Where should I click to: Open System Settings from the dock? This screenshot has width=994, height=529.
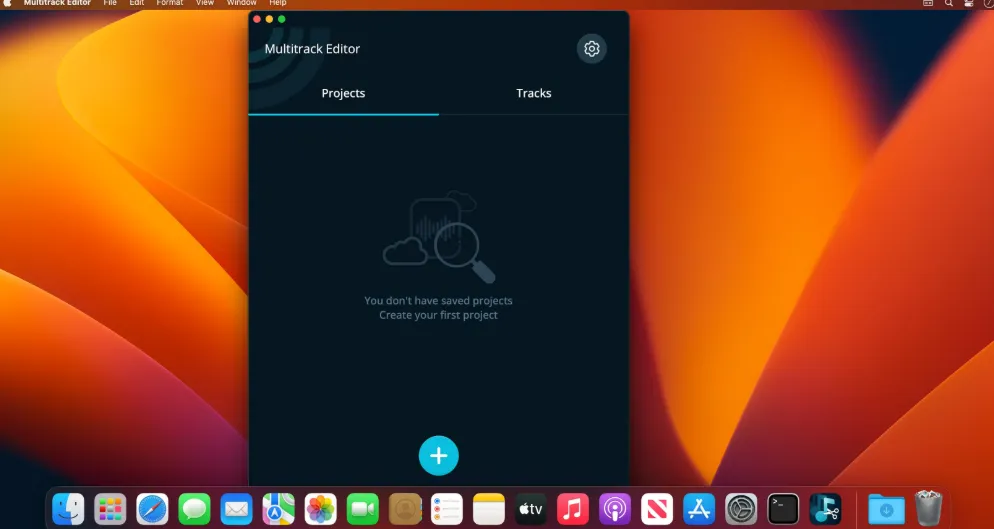click(741, 509)
